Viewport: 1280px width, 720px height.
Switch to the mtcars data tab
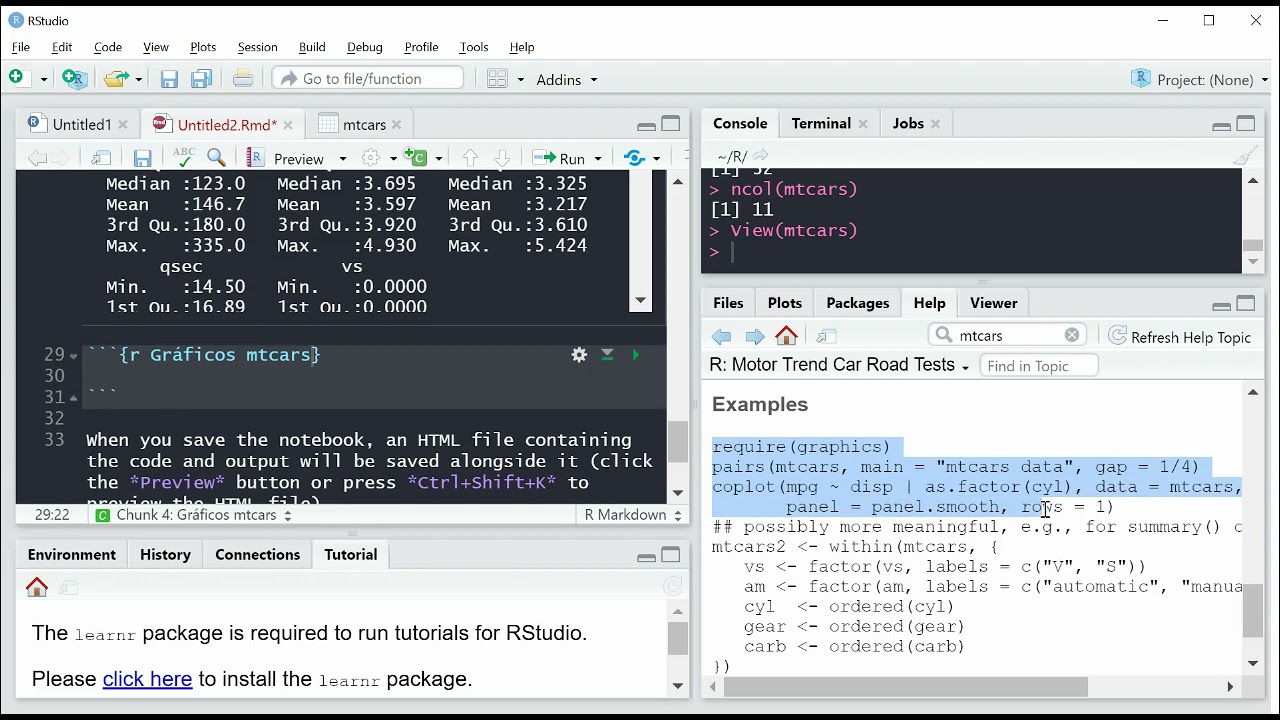point(364,125)
